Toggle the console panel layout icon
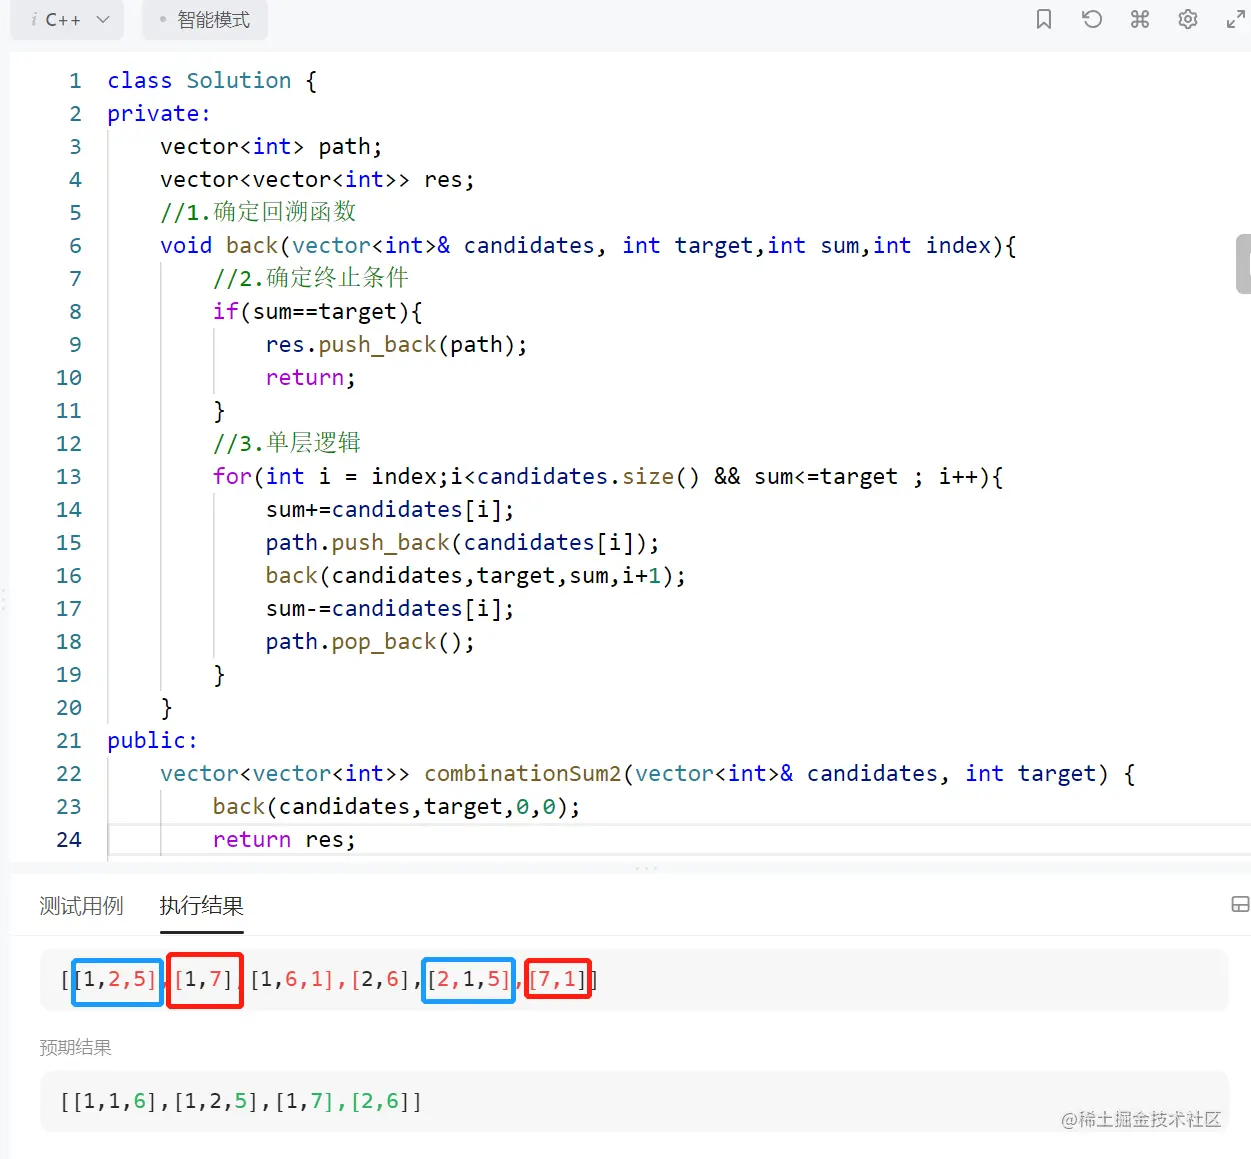 1240,904
